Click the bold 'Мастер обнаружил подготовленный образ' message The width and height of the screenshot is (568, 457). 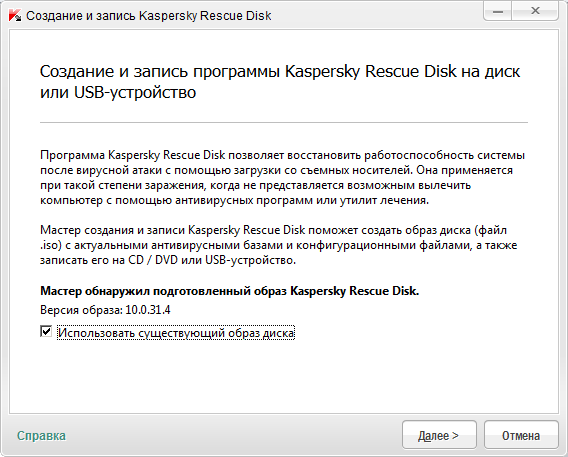click(229, 291)
